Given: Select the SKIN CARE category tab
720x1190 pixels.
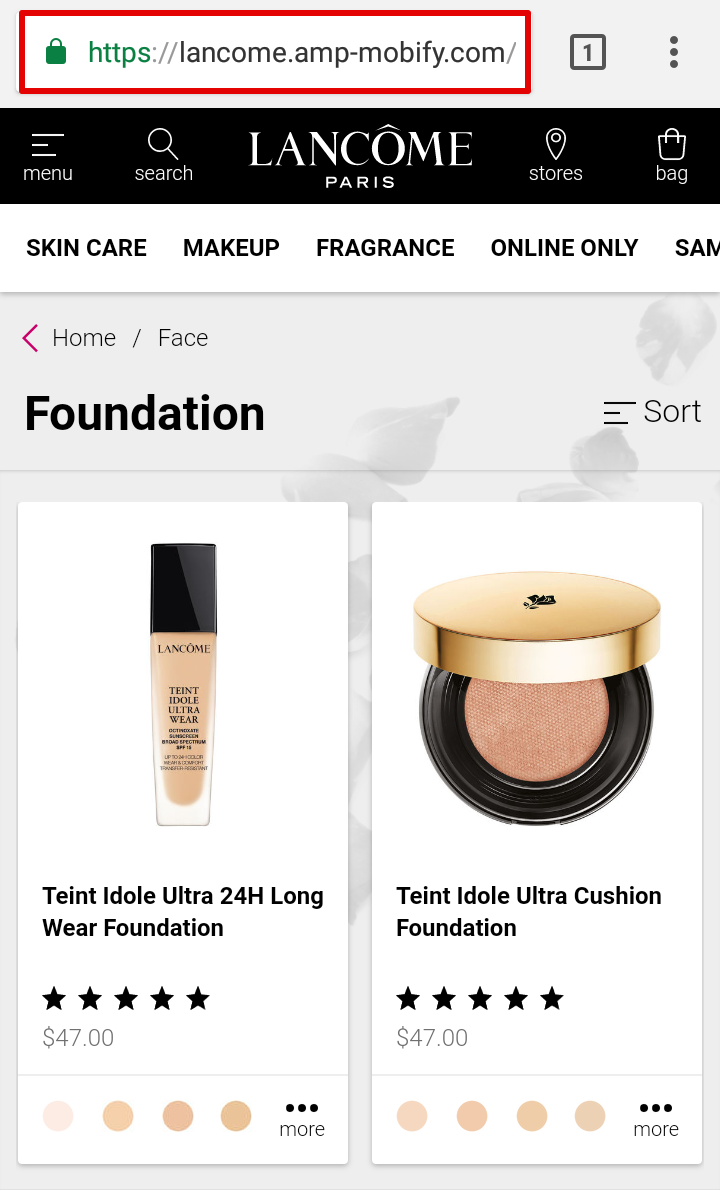Looking at the screenshot, I should (86, 248).
